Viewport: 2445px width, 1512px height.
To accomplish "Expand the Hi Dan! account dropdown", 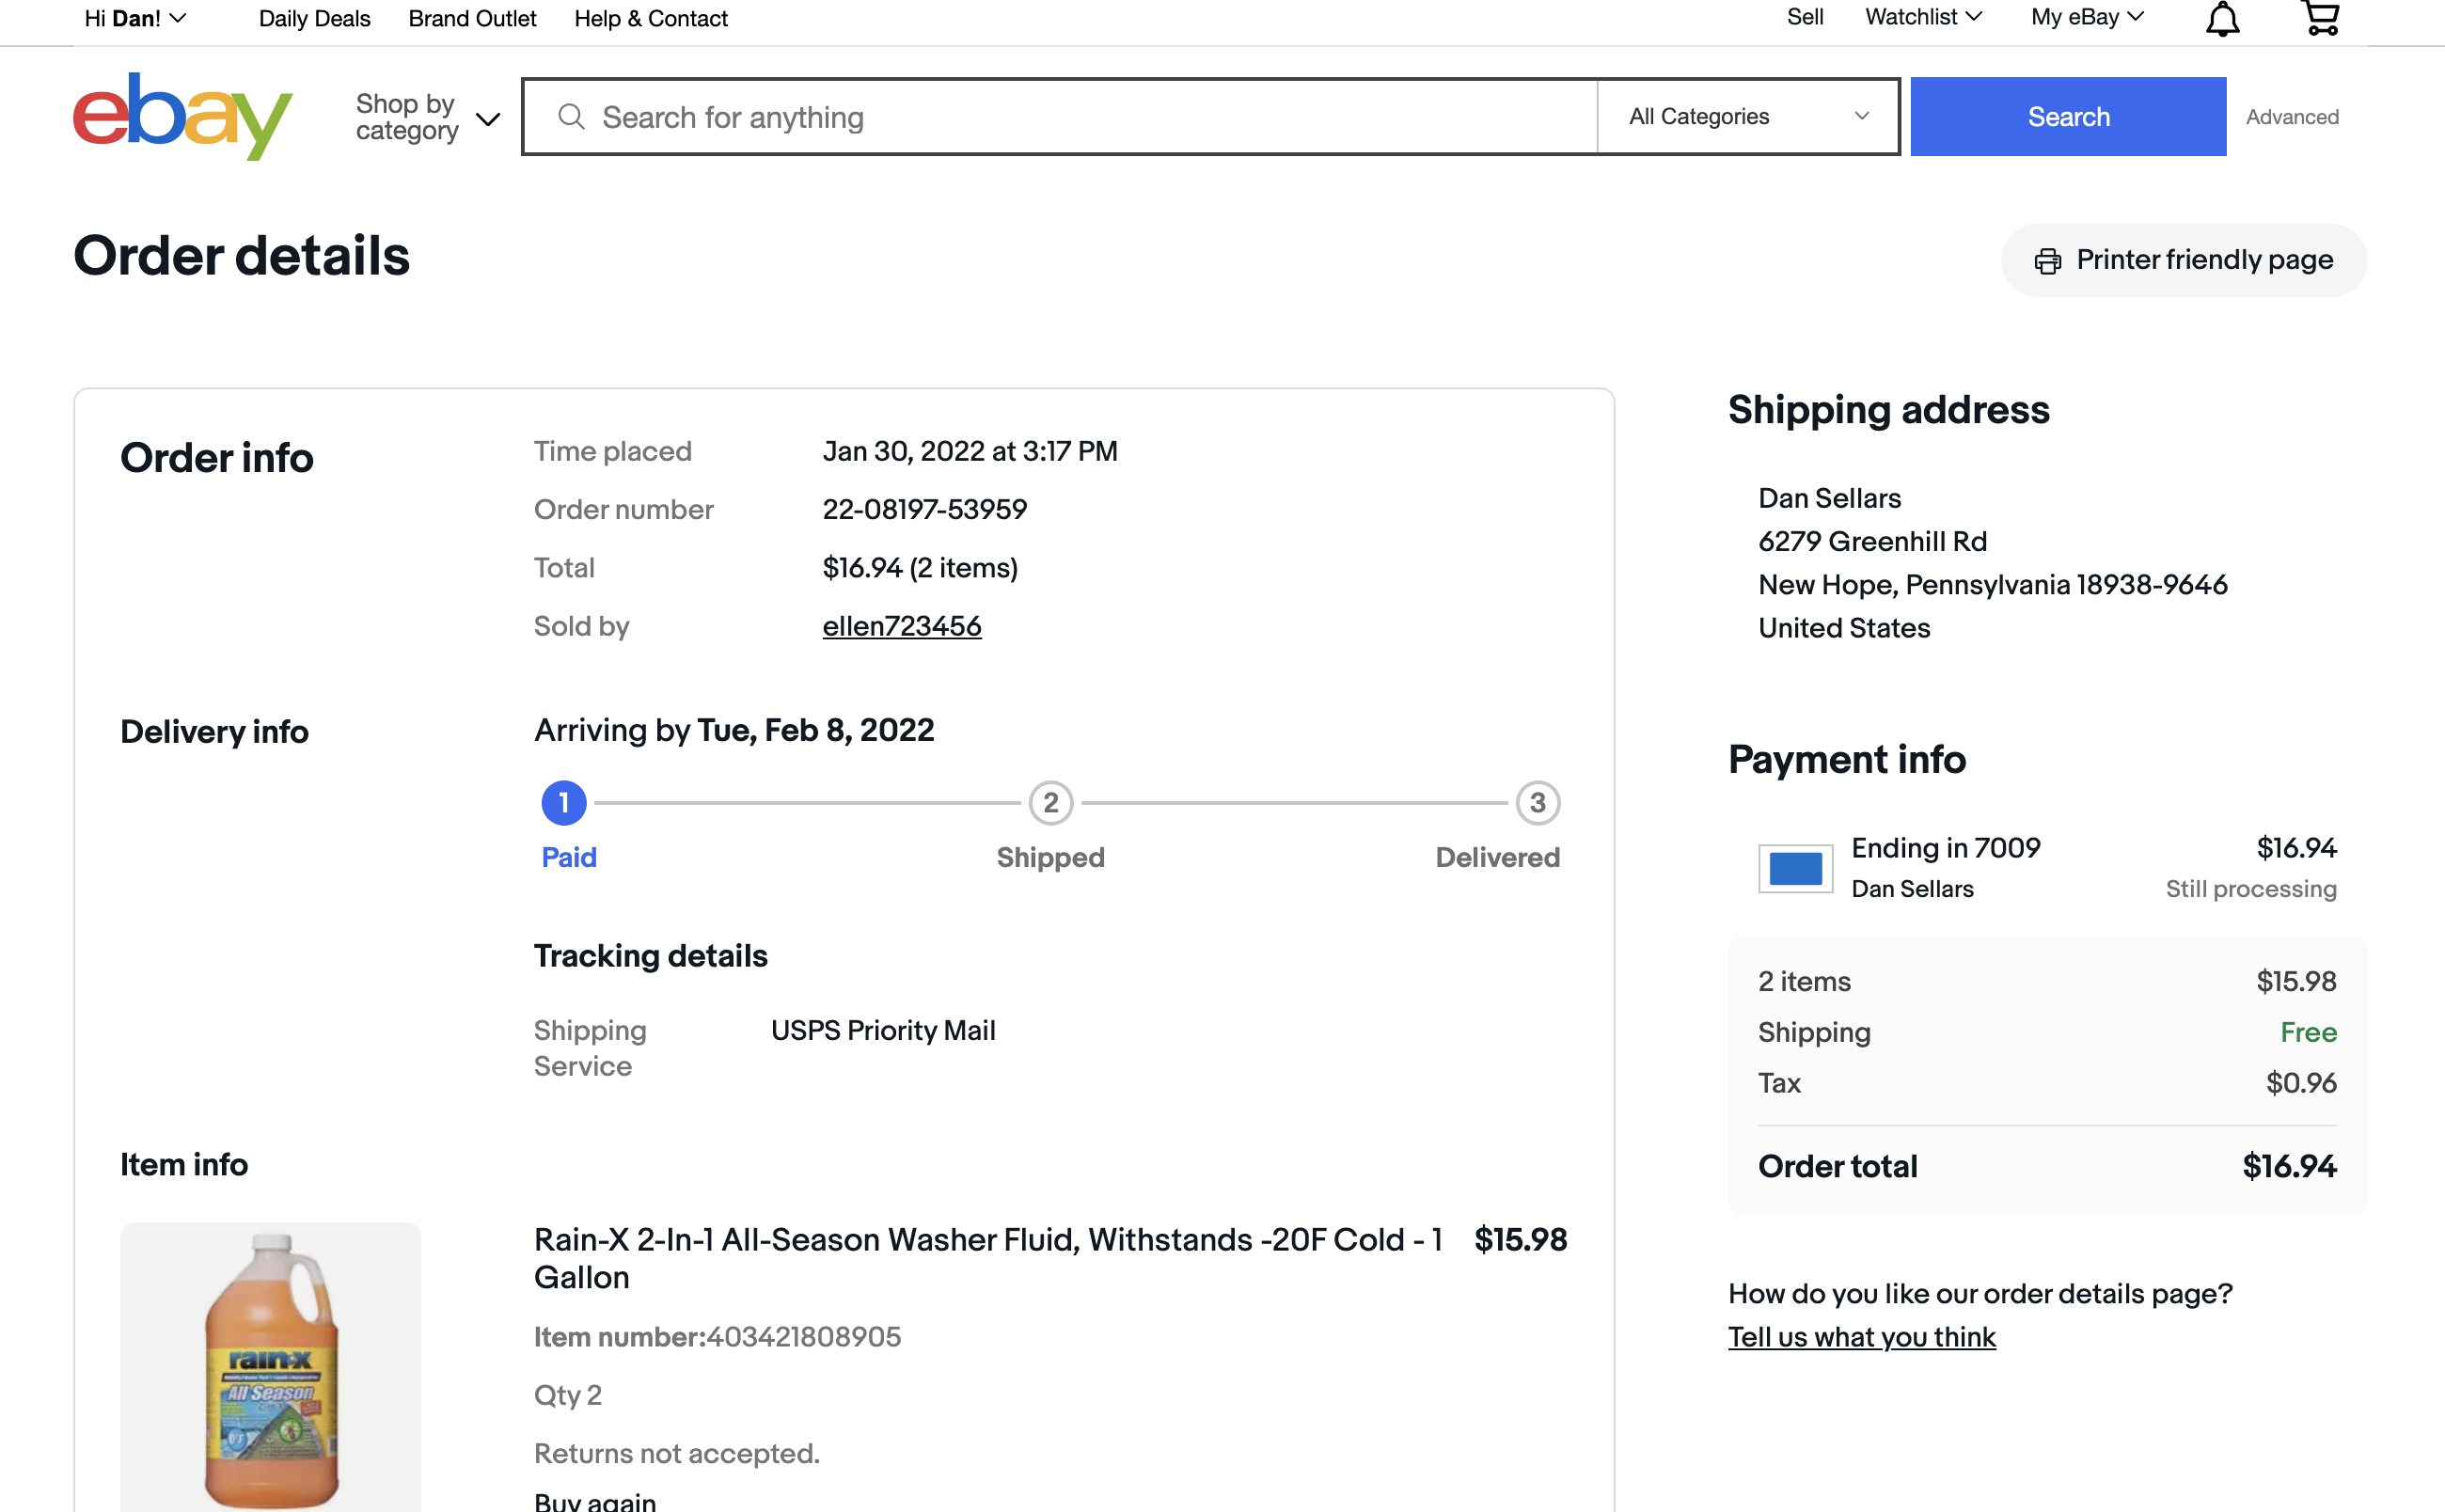I will [x=135, y=18].
